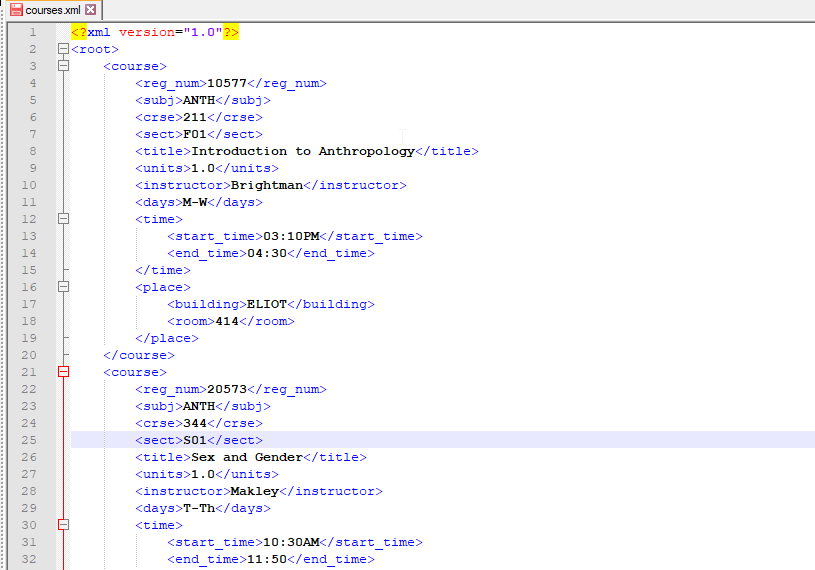Click days value M-W

(195, 202)
